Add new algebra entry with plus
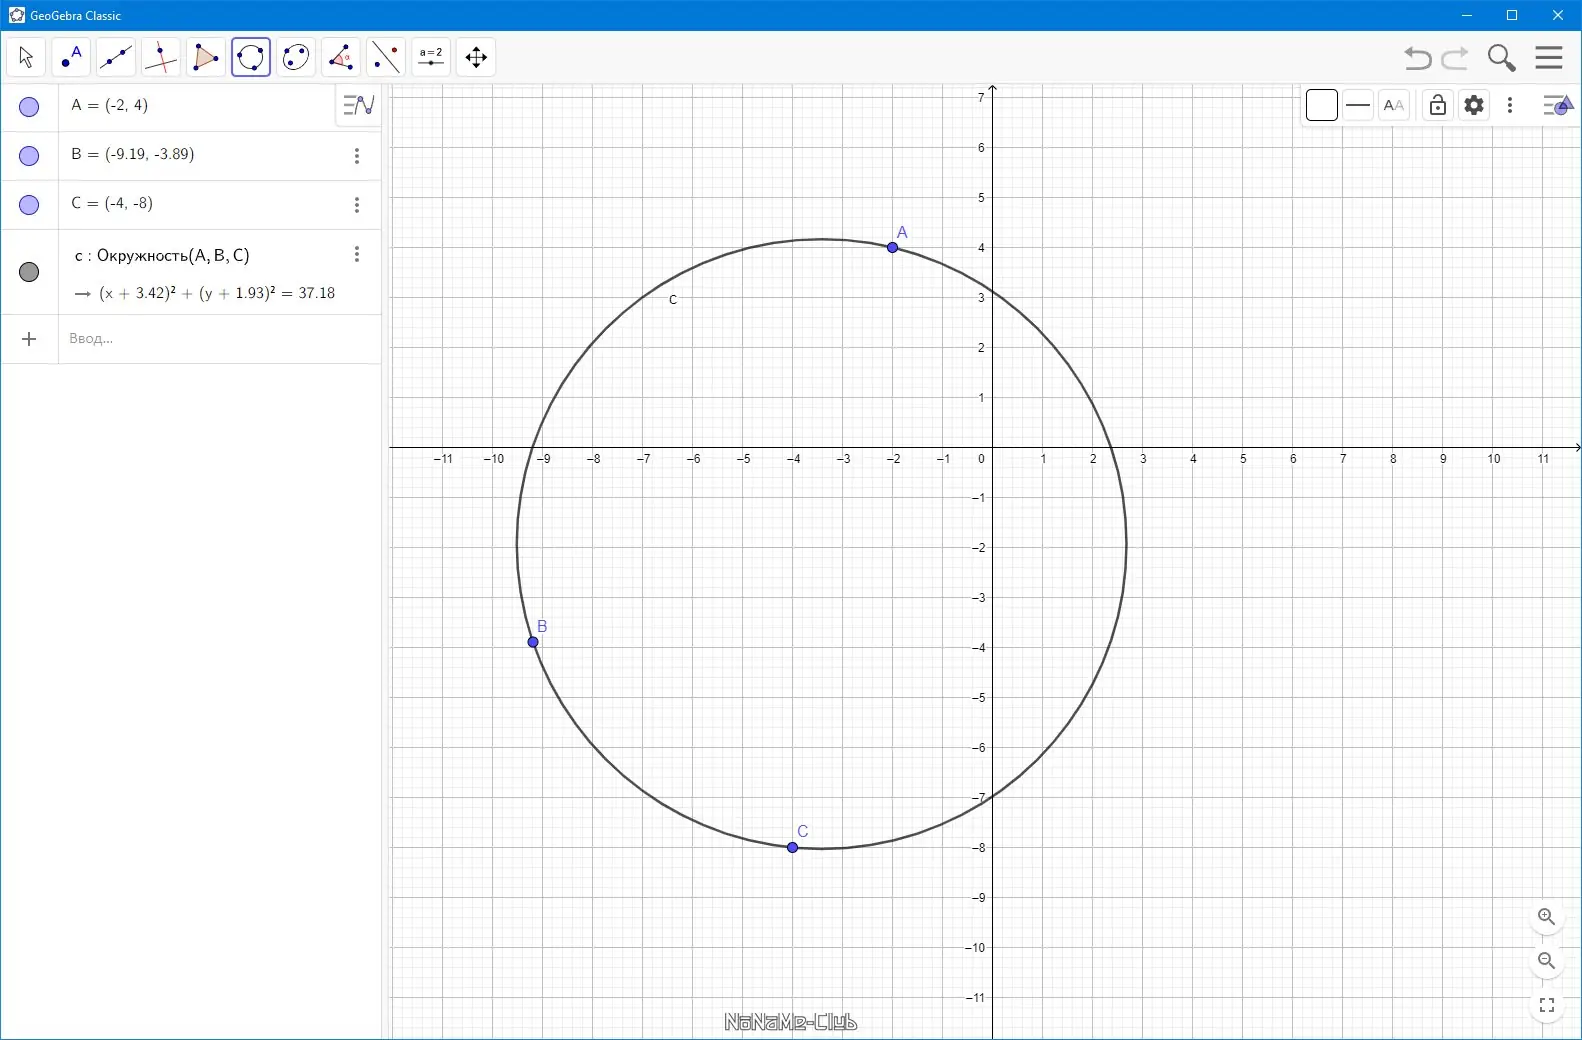The image size is (1582, 1040). tap(29, 339)
